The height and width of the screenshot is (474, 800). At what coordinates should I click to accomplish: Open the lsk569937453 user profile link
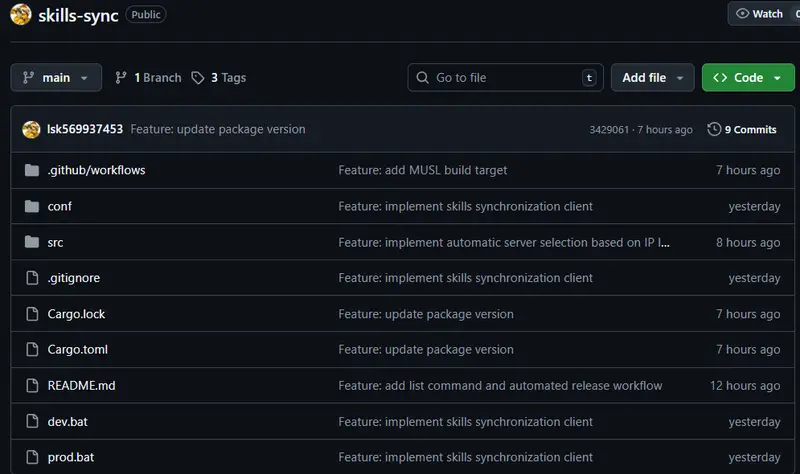[x=85, y=129]
